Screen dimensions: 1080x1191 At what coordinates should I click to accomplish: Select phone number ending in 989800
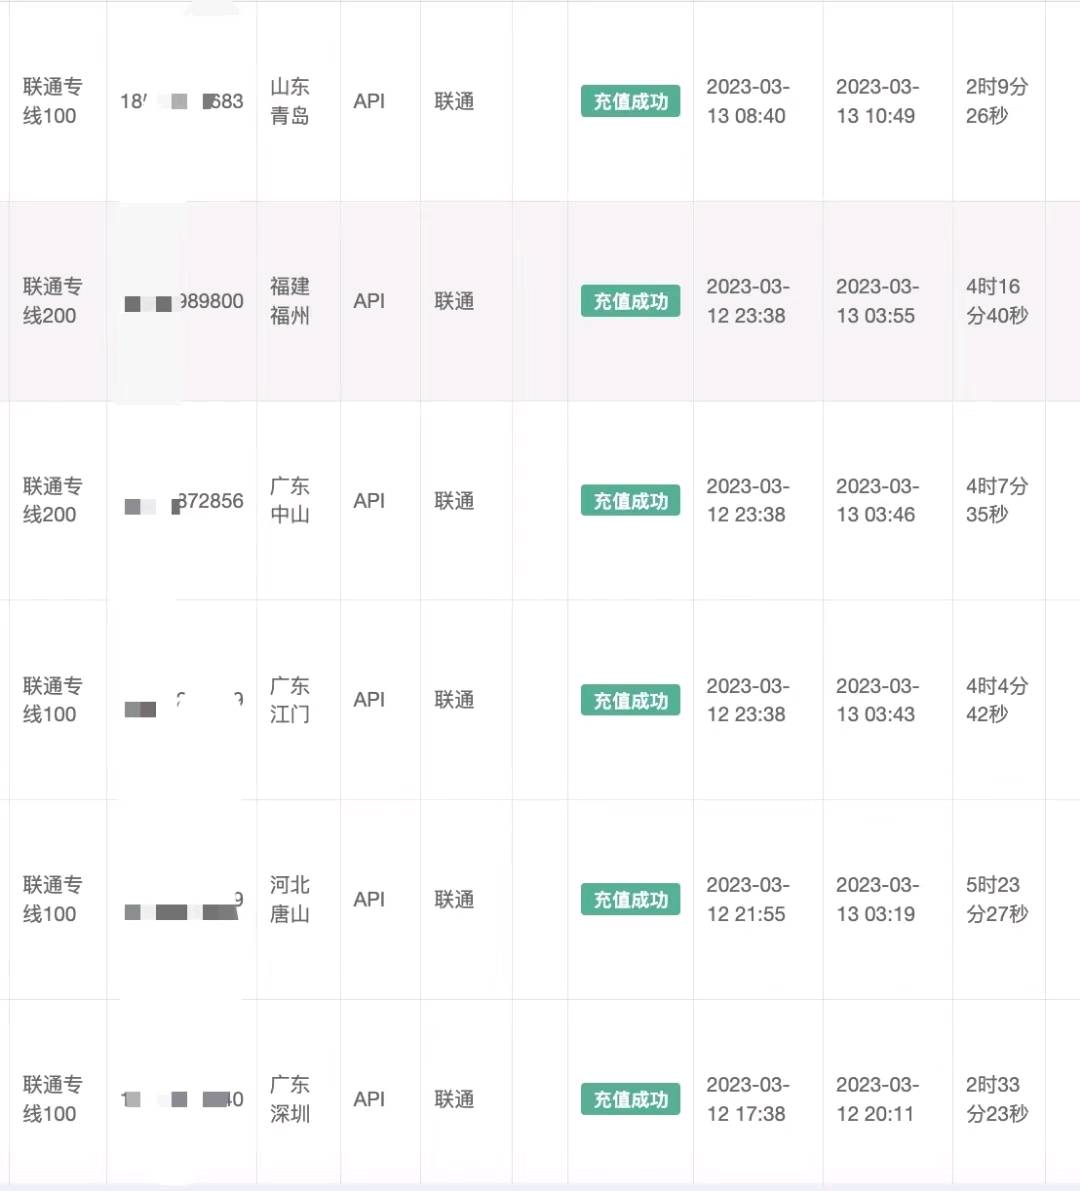[184, 302]
